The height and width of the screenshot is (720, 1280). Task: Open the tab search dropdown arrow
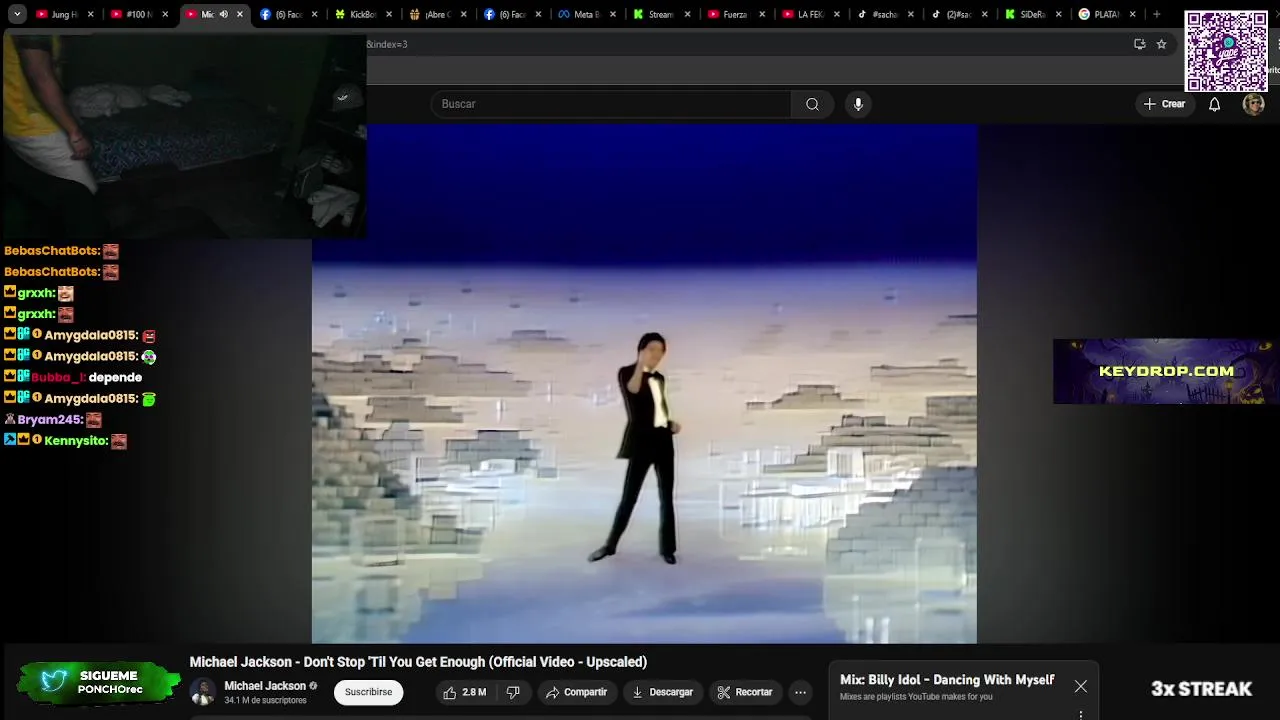coord(17,14)
